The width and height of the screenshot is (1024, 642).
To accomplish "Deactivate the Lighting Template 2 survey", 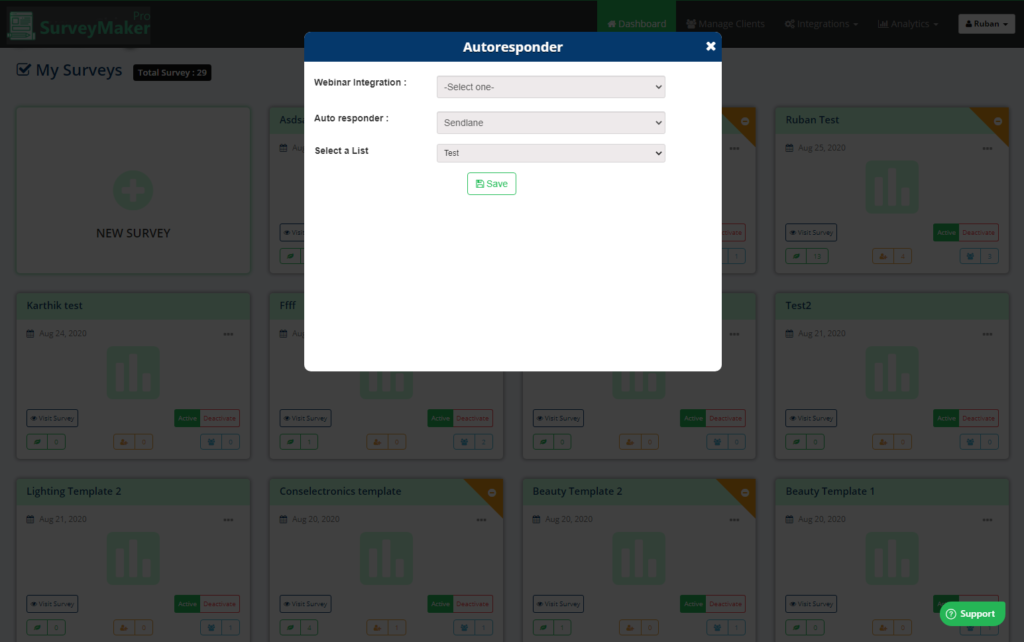I will pos(219,604).
